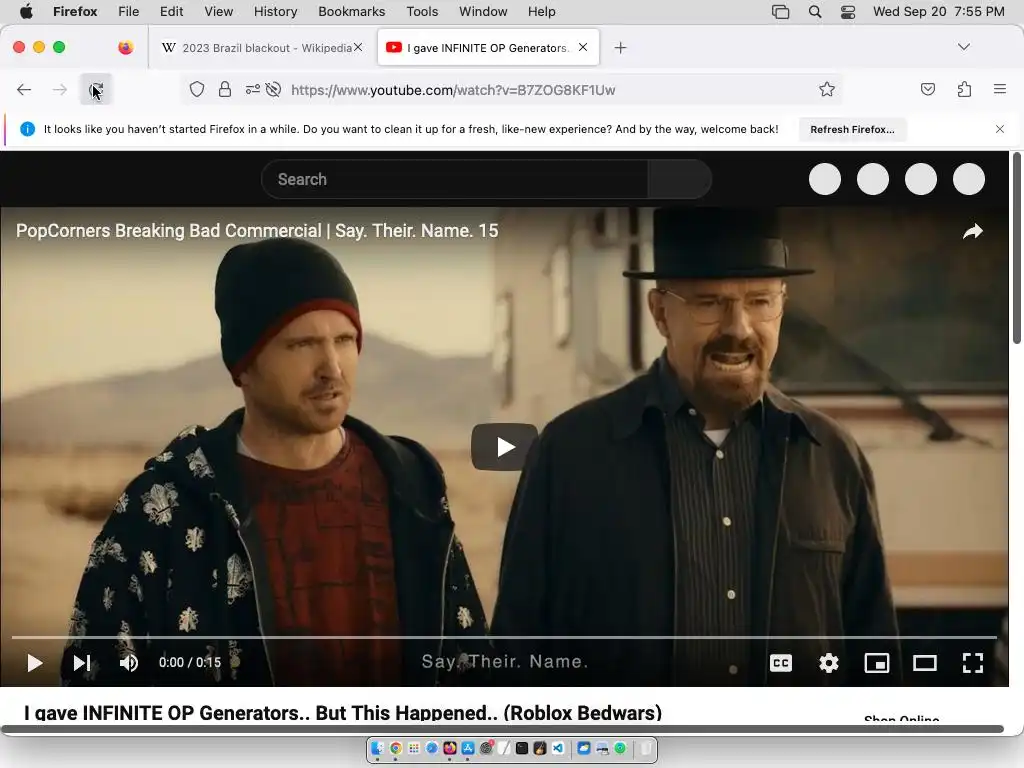The height and width of the screenshot is (768, 1024).
Task: Play the video from the control bar
Action: coord(35,663)
